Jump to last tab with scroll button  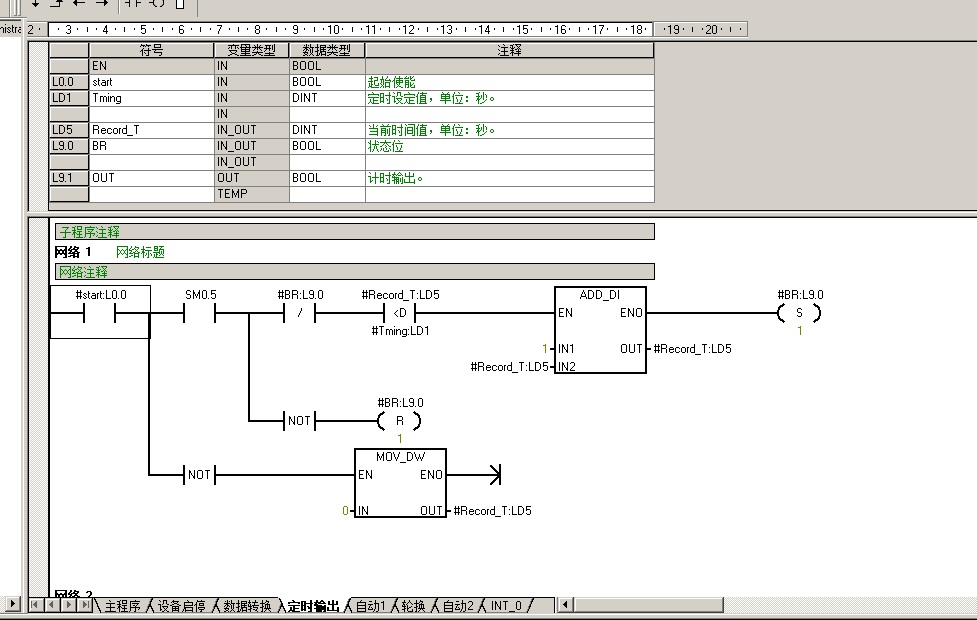pos(84,605)
